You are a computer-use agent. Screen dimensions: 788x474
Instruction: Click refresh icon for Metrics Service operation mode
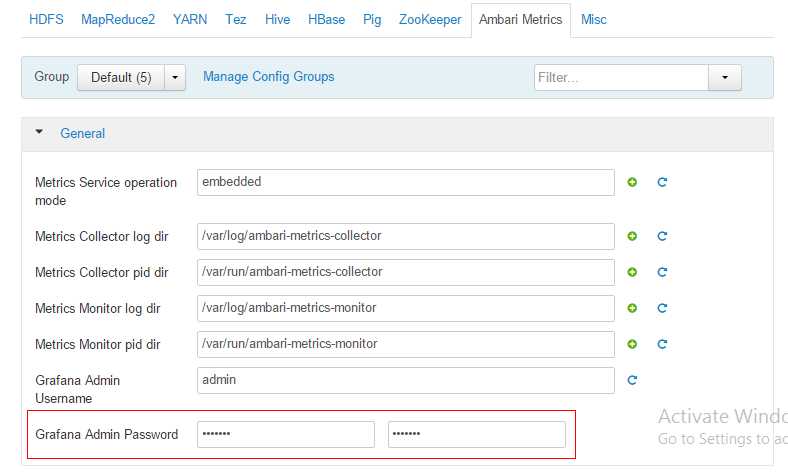point(662,182)
